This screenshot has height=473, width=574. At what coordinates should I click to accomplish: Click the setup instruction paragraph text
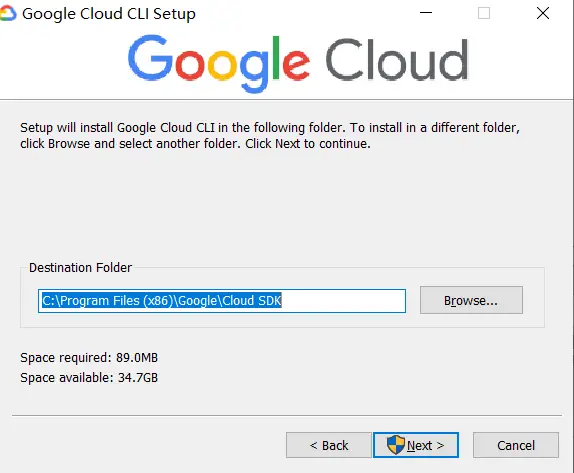pyautogui.click(x=270, y=135)
